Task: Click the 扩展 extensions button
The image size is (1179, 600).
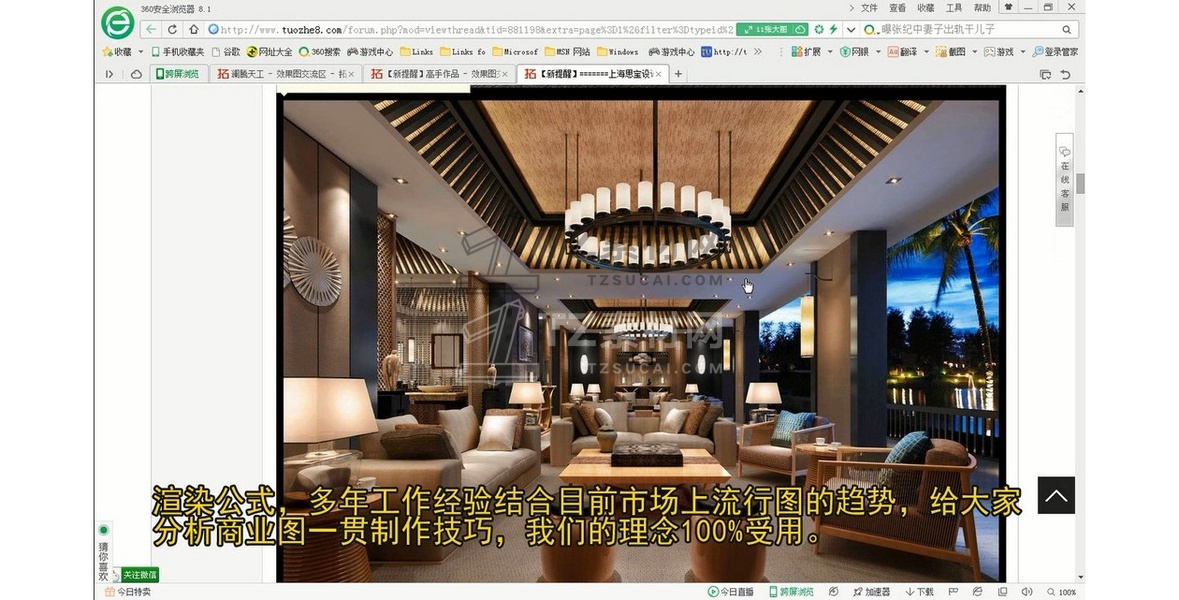Action: [x=806, y=52]
